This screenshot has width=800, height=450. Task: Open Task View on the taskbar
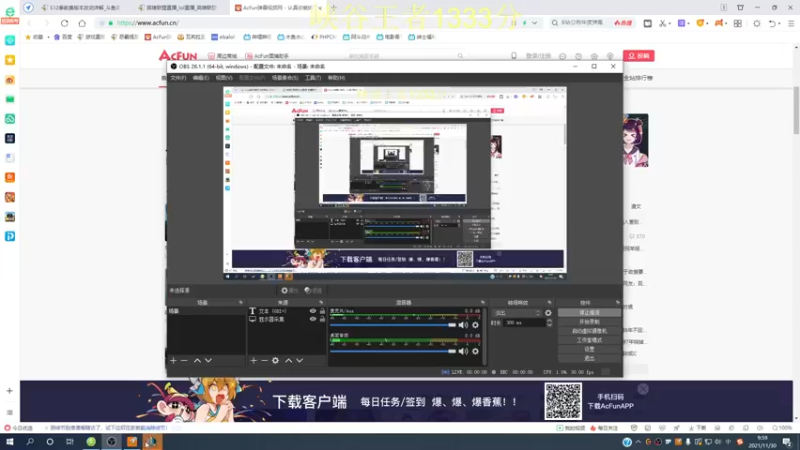coord(70,442)
